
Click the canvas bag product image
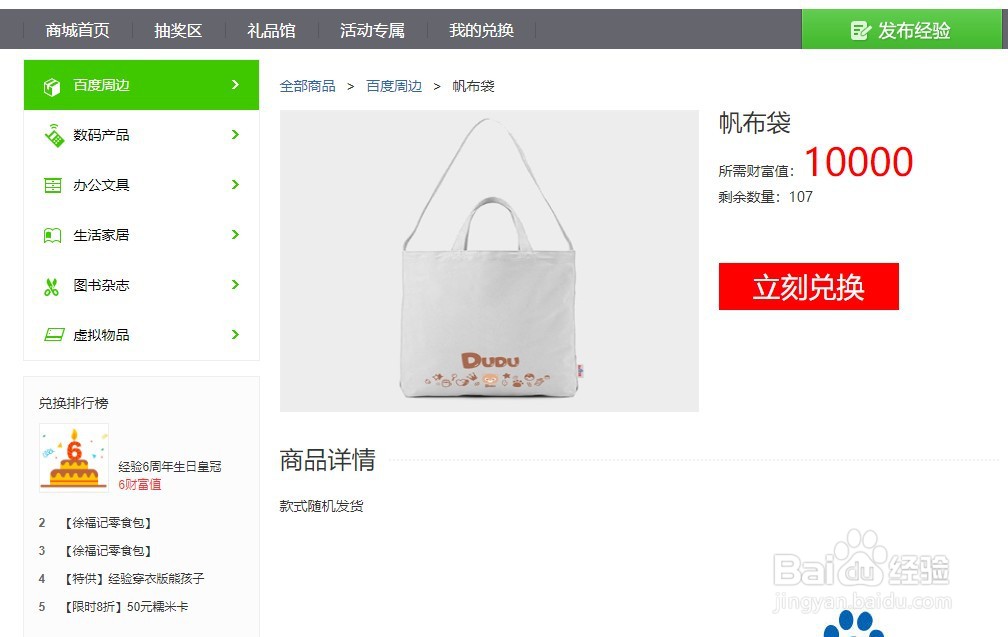489,261
